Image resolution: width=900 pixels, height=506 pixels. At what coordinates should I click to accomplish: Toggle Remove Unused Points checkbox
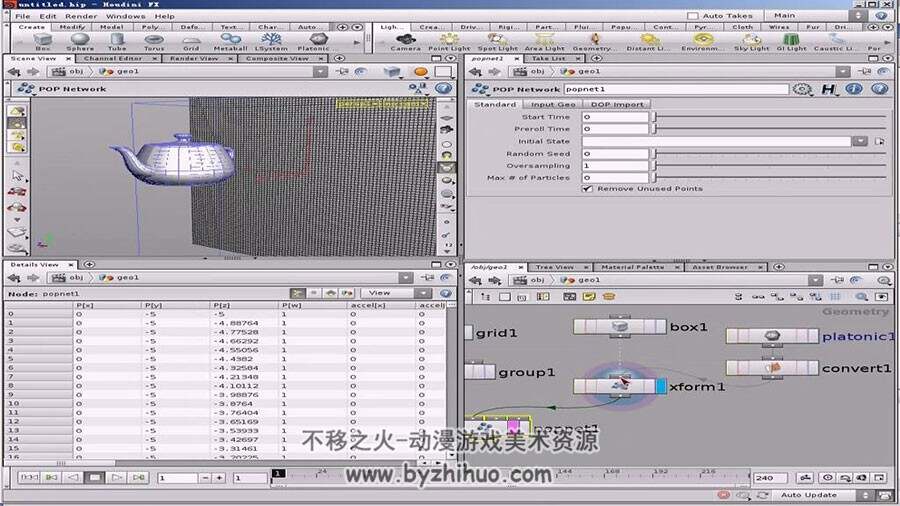tap(587, 188)
